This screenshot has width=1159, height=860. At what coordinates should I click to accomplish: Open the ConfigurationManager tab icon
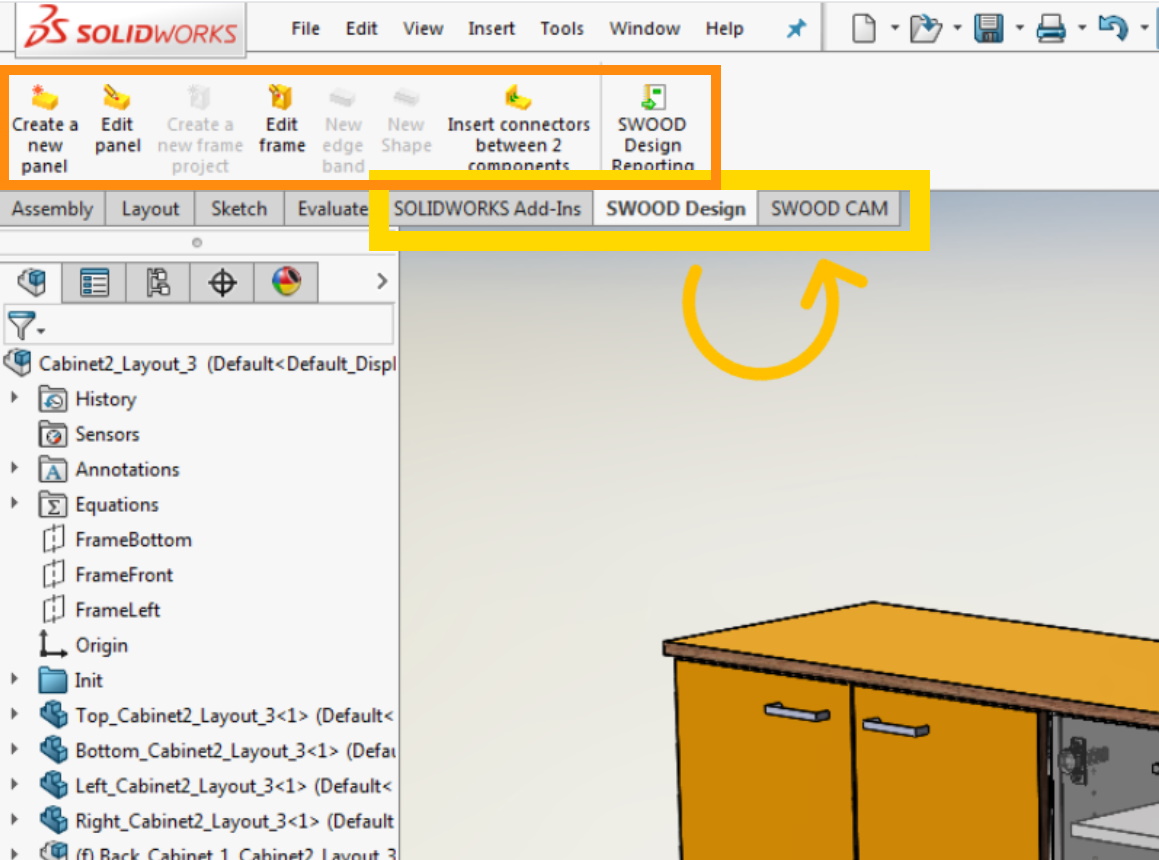click(158, 283)
